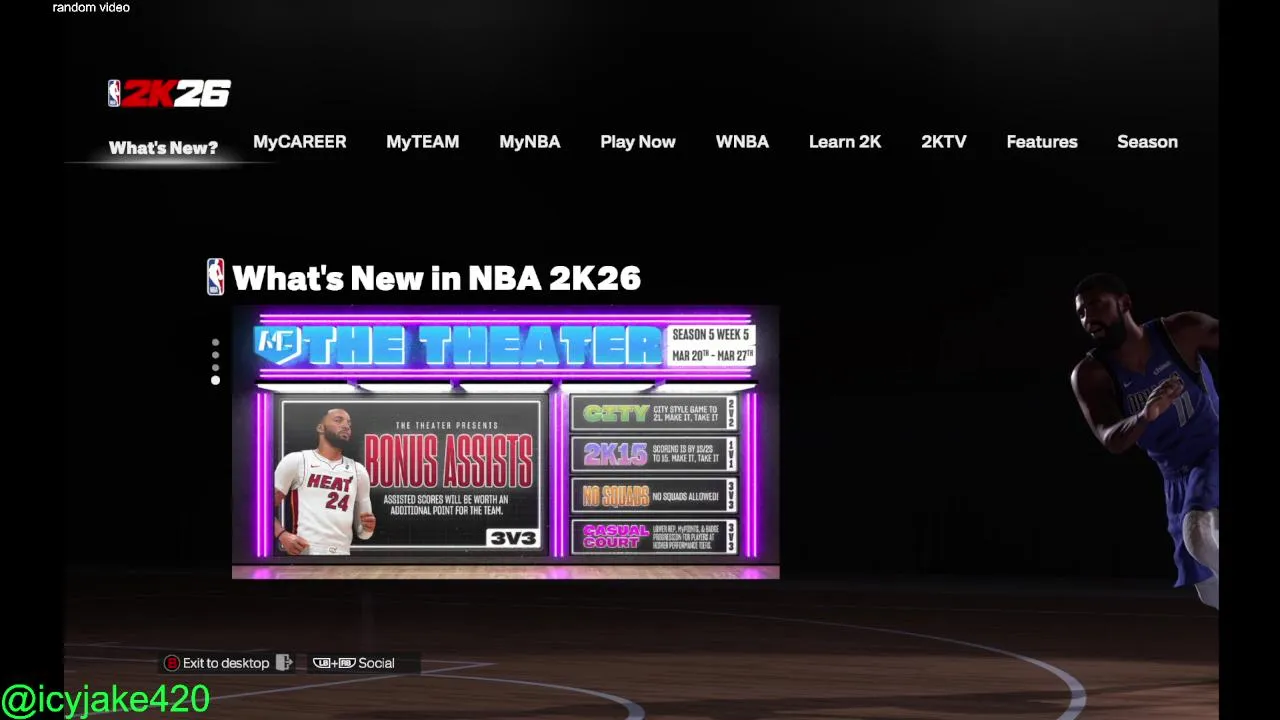Select the What's New? tab
The image size is (1280, 720).
coord(163,148)
